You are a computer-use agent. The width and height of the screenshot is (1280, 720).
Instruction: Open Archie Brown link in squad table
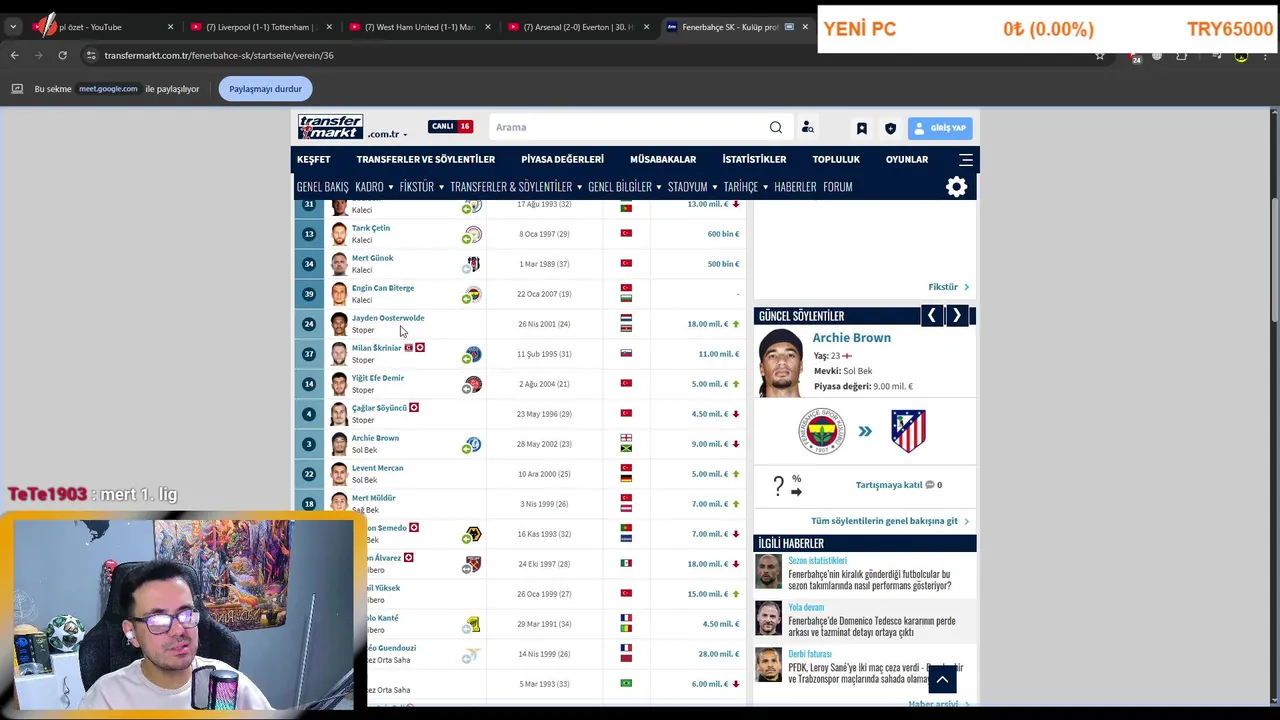pyautogui.click(x=375, y=438)
